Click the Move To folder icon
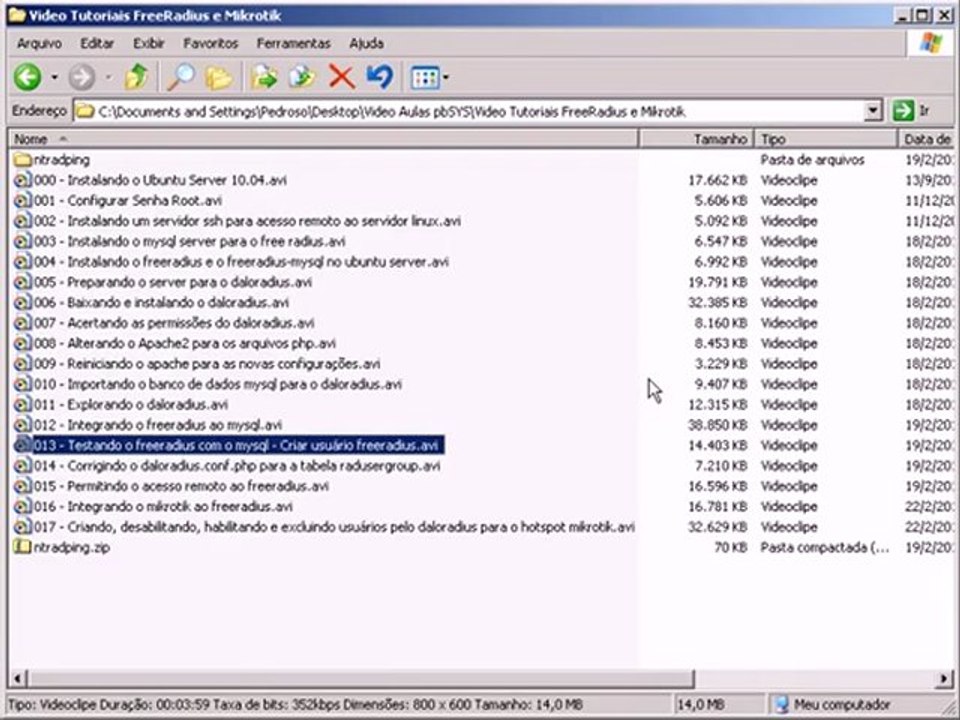 [264, 77]
